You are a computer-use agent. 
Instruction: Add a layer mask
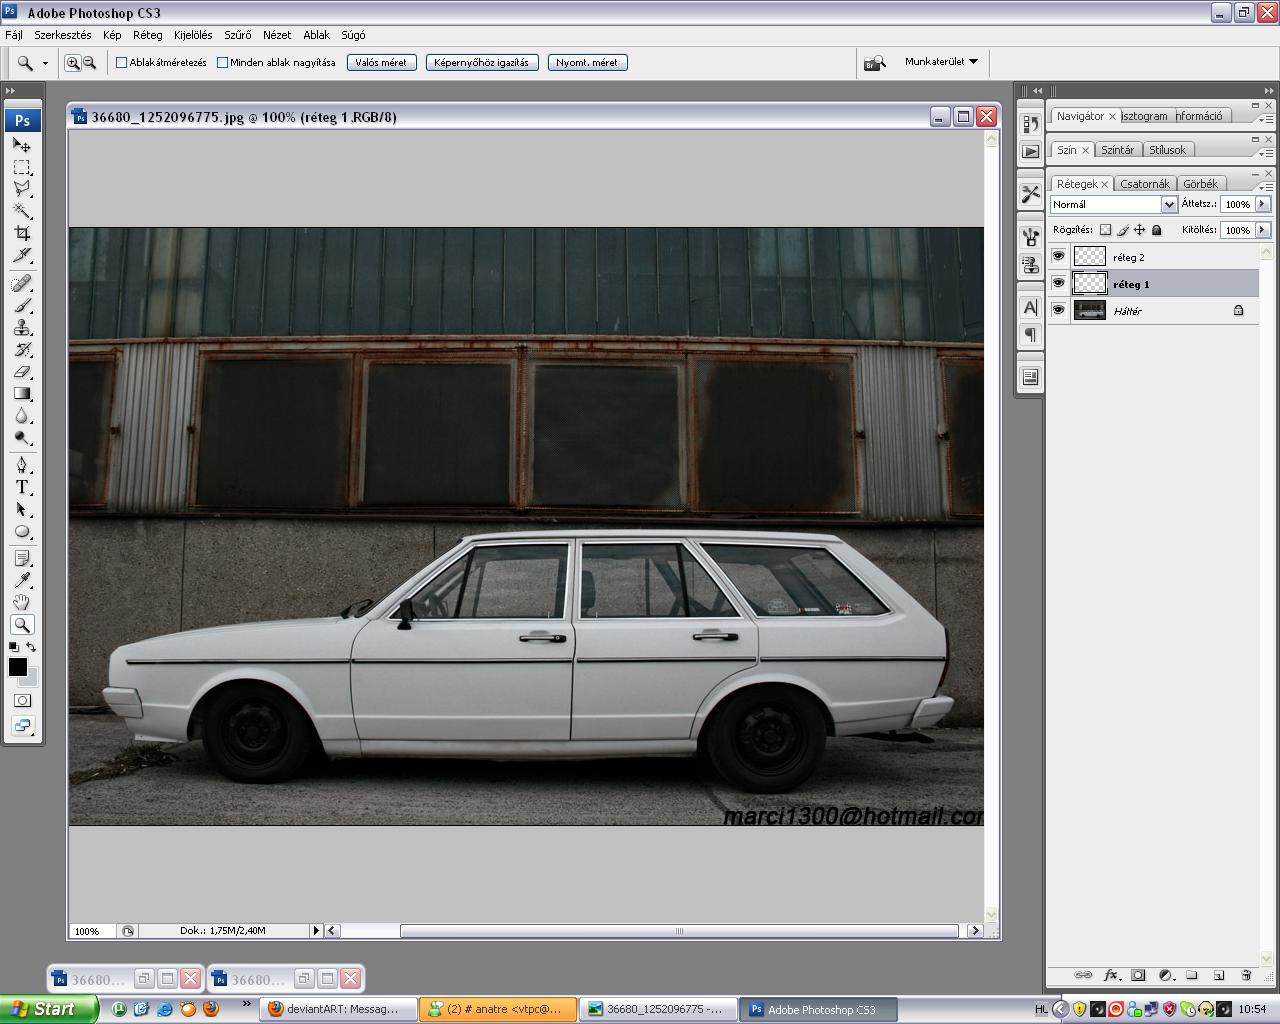coord(1138,975)
